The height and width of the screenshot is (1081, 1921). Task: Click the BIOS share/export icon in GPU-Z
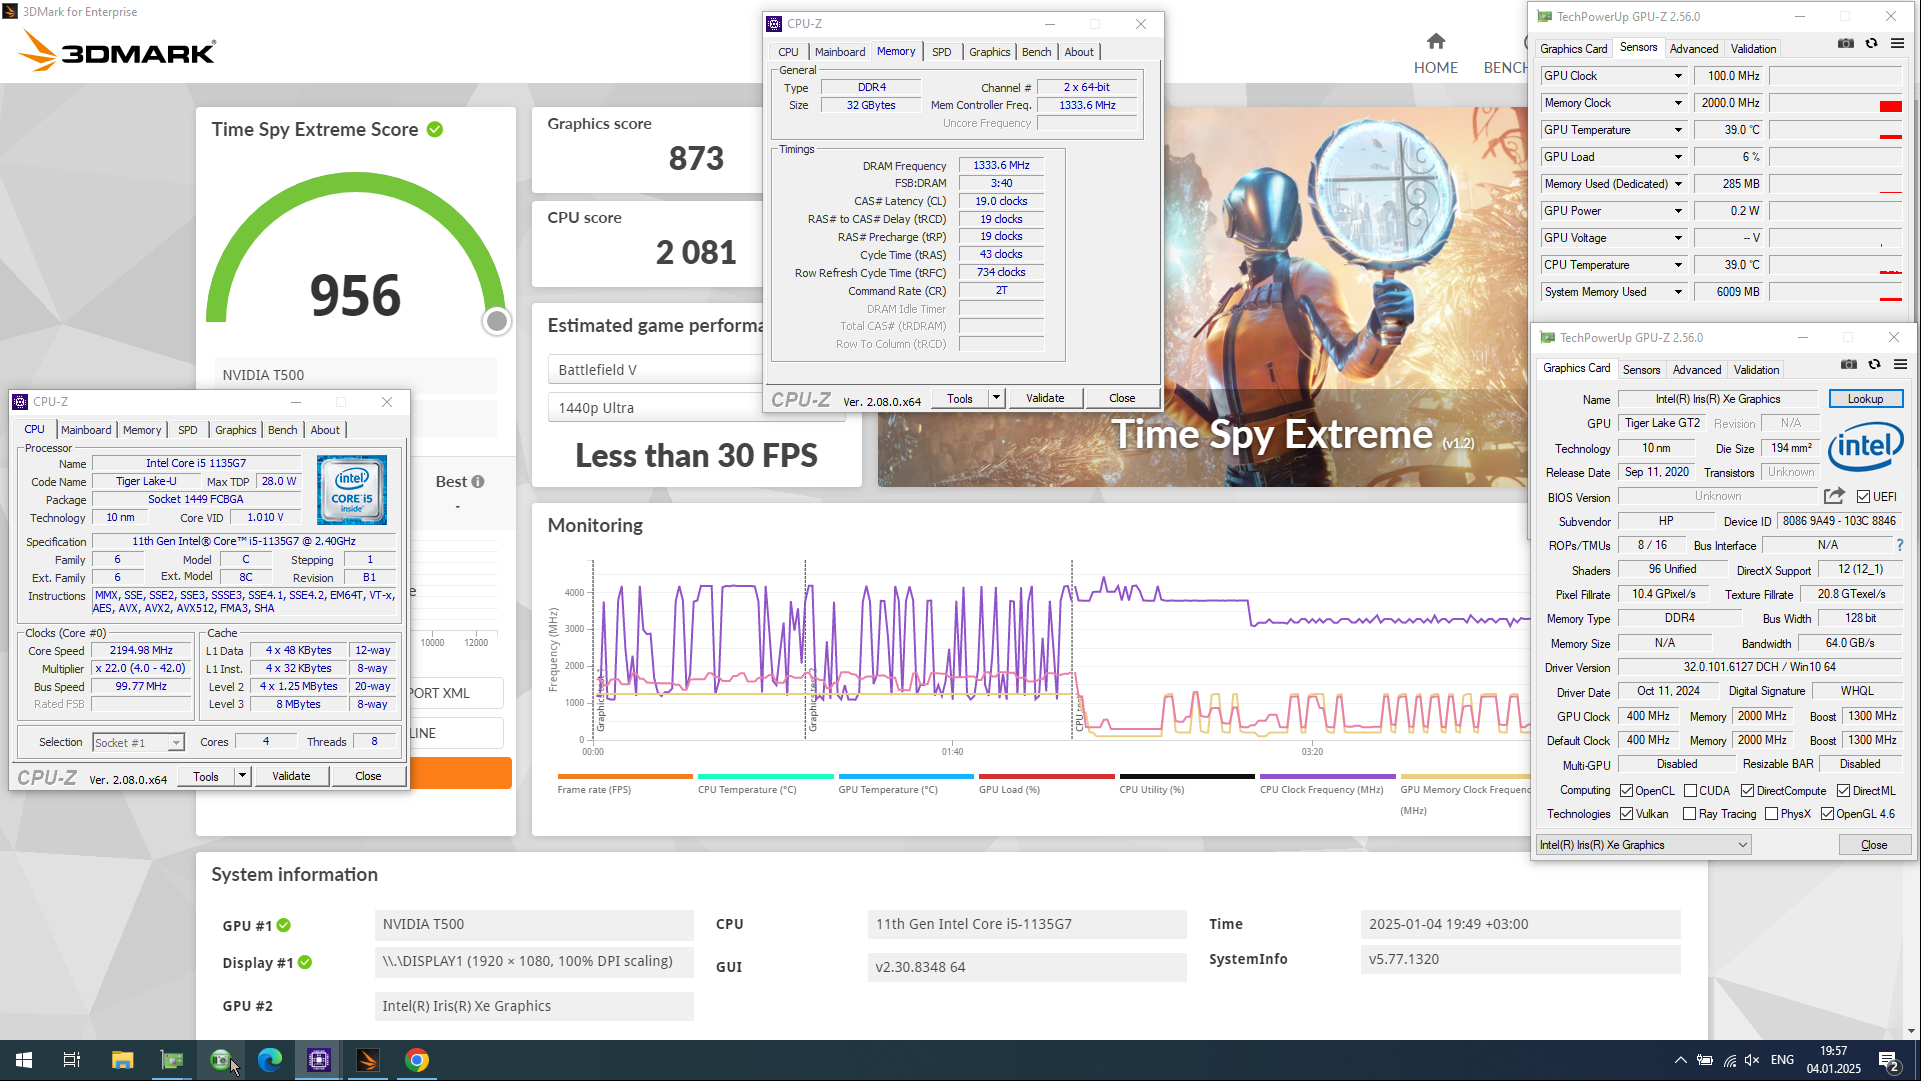pos(1834,496)
